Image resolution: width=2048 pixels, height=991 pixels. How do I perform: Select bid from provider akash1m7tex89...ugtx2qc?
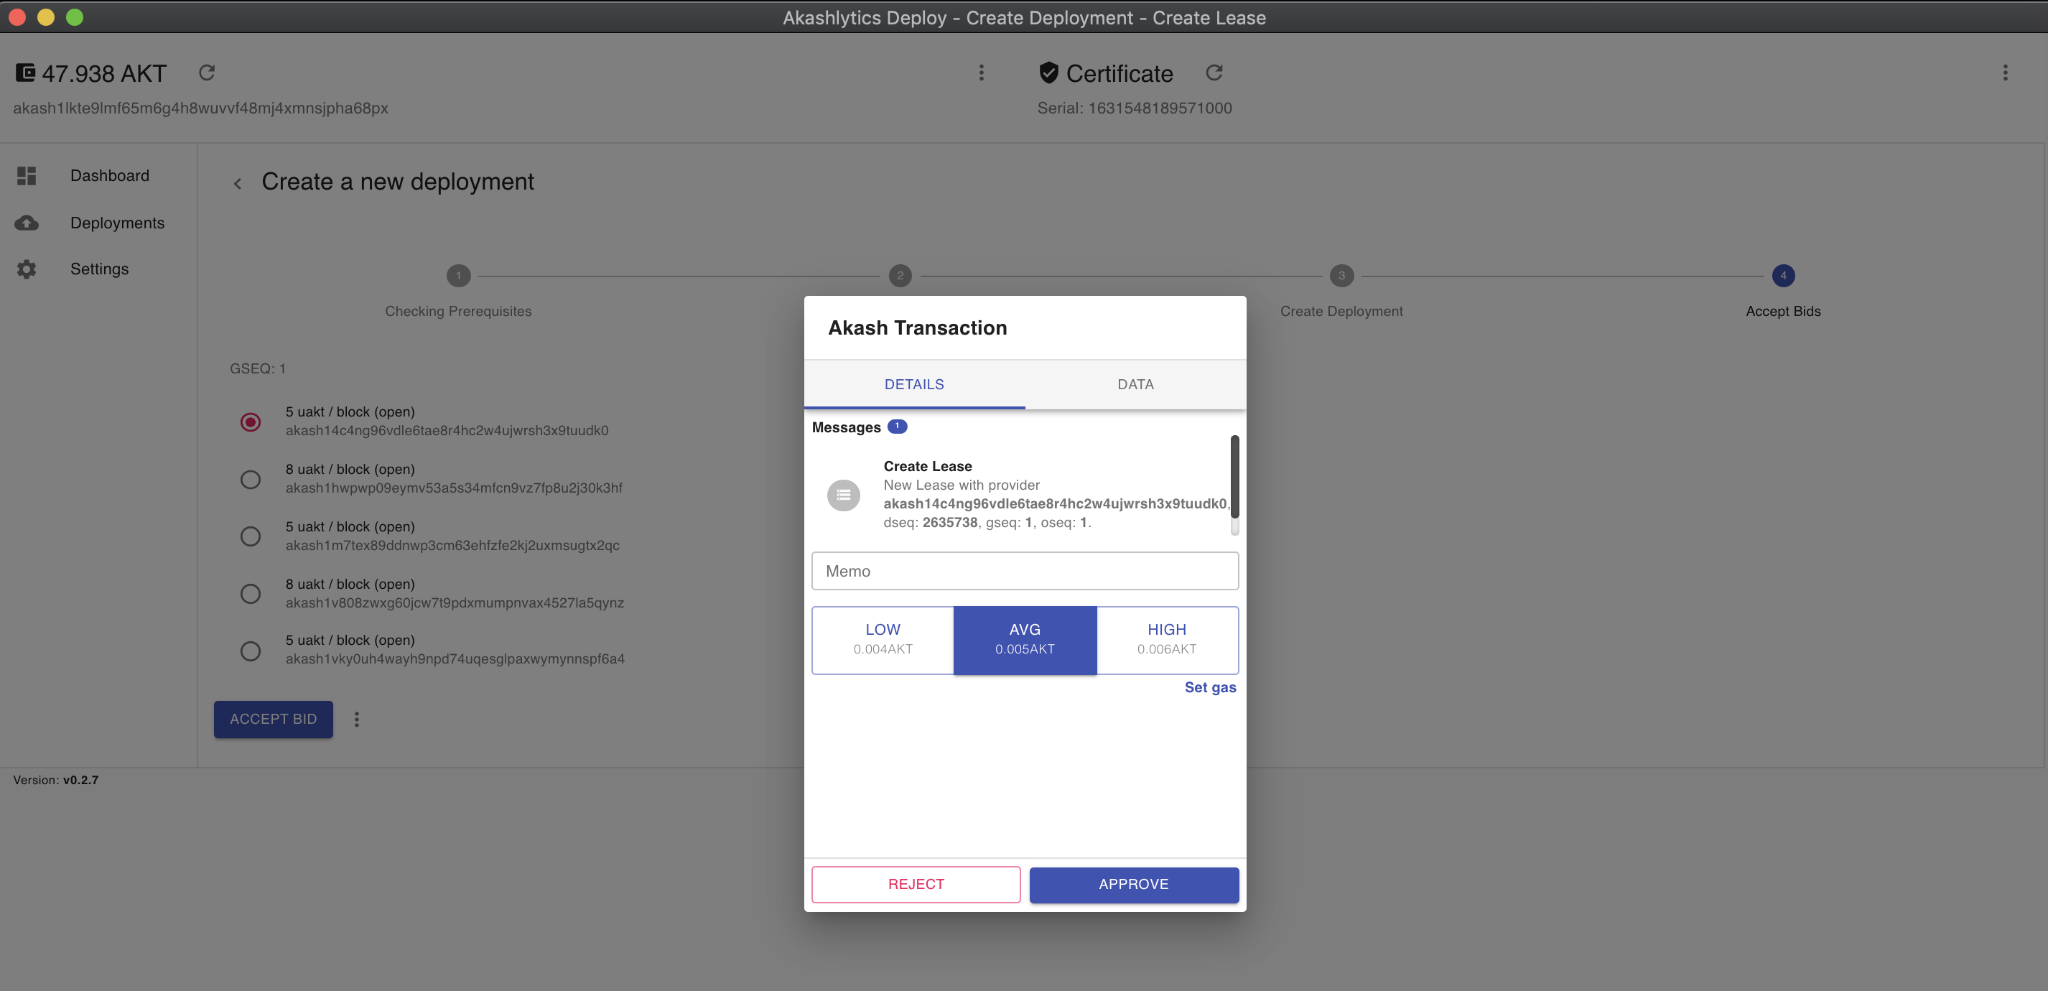(251, 536)
